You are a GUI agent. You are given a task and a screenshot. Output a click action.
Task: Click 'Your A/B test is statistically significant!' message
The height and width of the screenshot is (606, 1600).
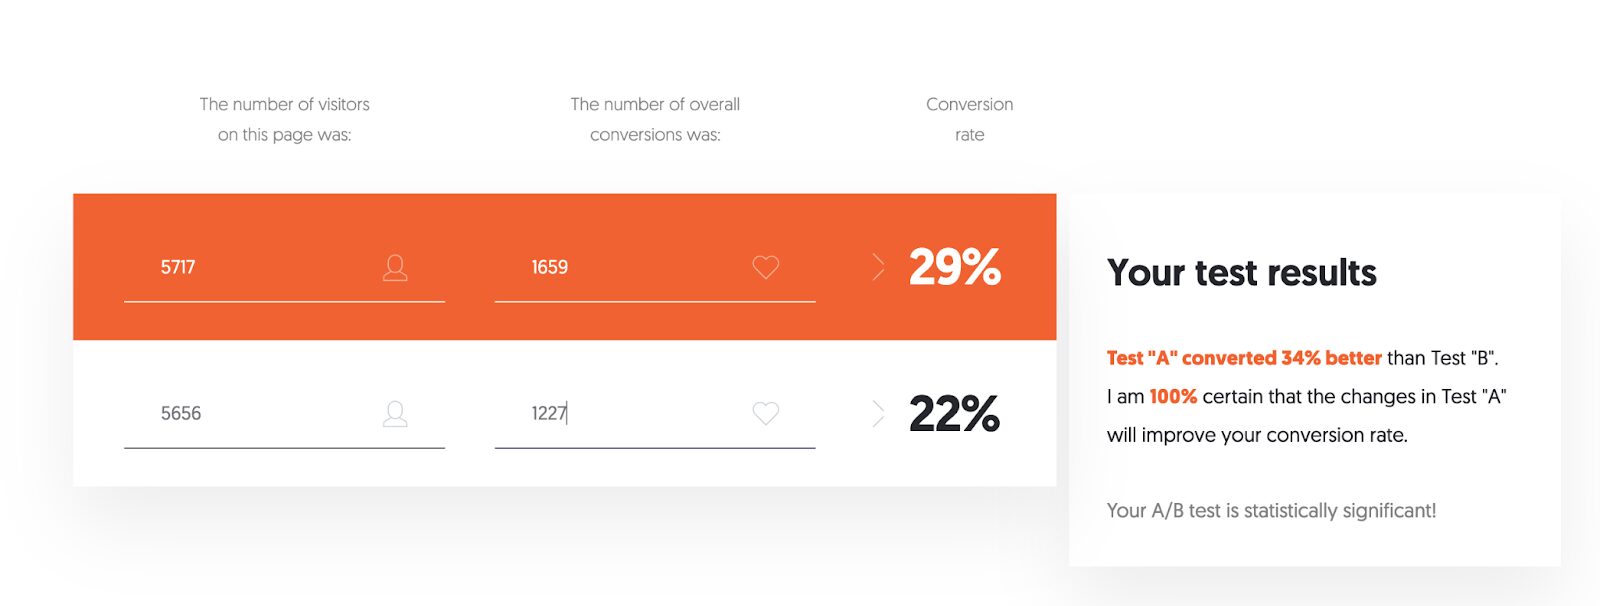pyautogui.click(x=1271, y=511)
